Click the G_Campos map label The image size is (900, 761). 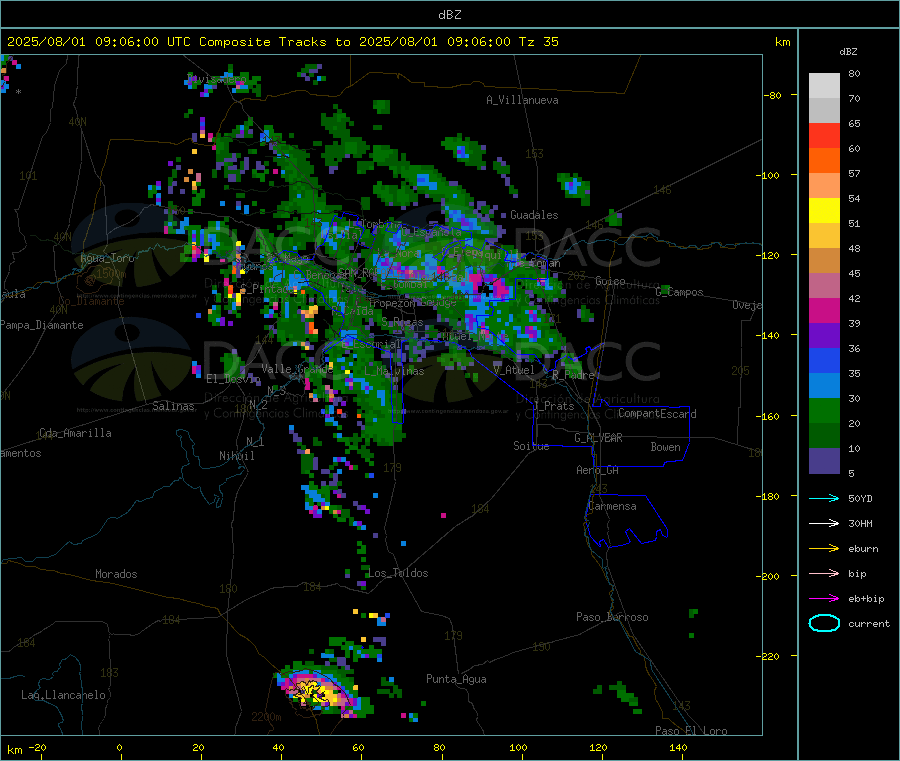(679, 292)
